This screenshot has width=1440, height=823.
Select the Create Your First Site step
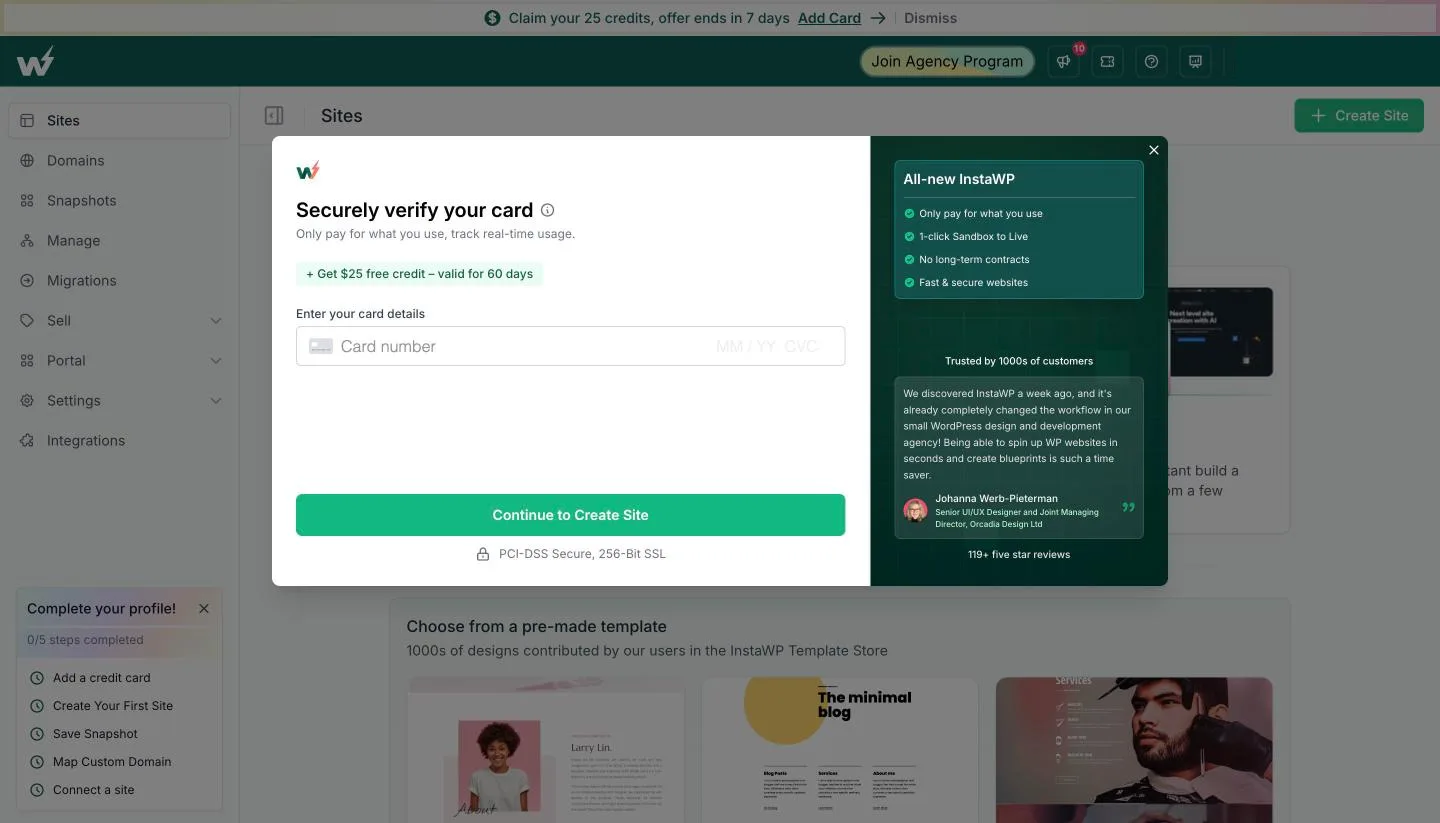tap(113, 706)
